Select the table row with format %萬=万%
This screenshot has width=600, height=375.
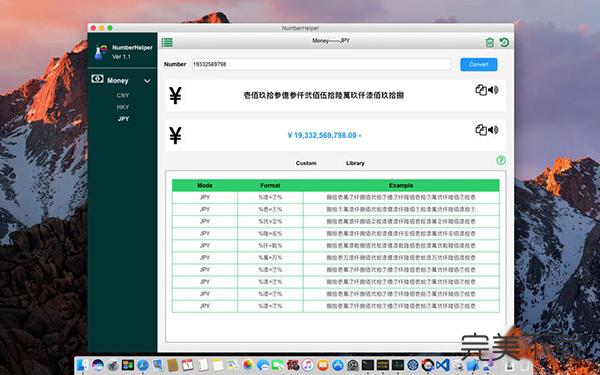pos(336,258)
